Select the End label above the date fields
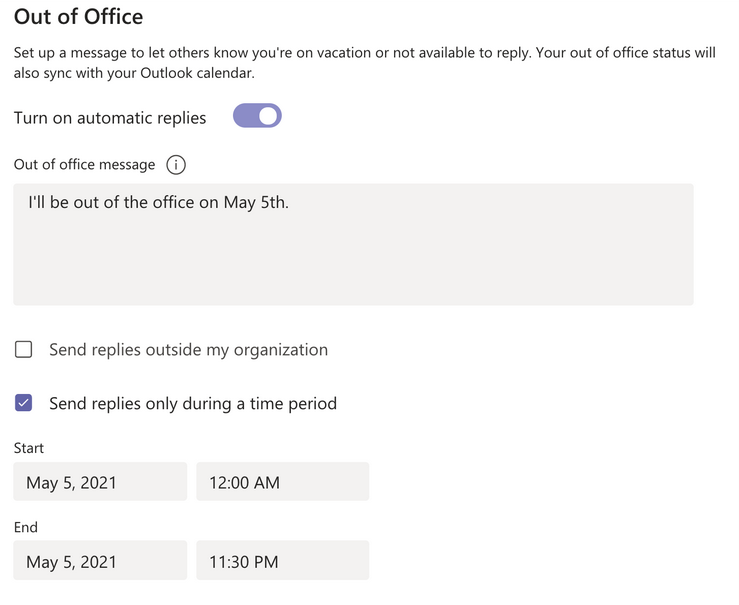This screenshot has height=605, width=739. coord(25,527)
